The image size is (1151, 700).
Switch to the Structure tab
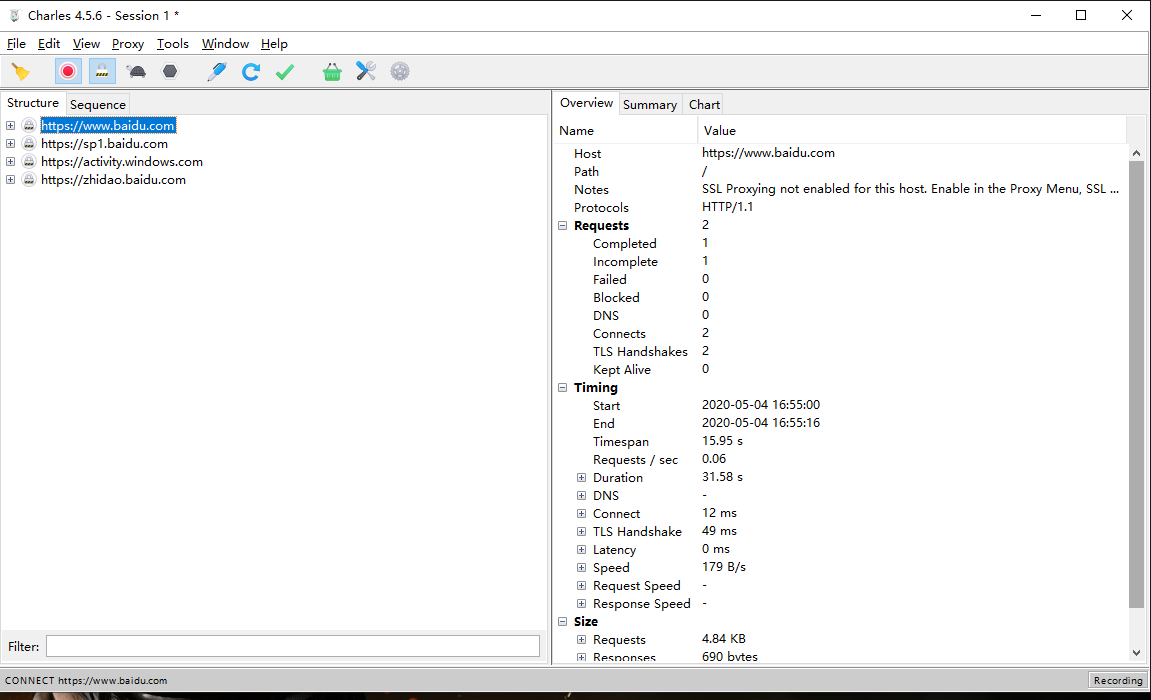(33, 103)
